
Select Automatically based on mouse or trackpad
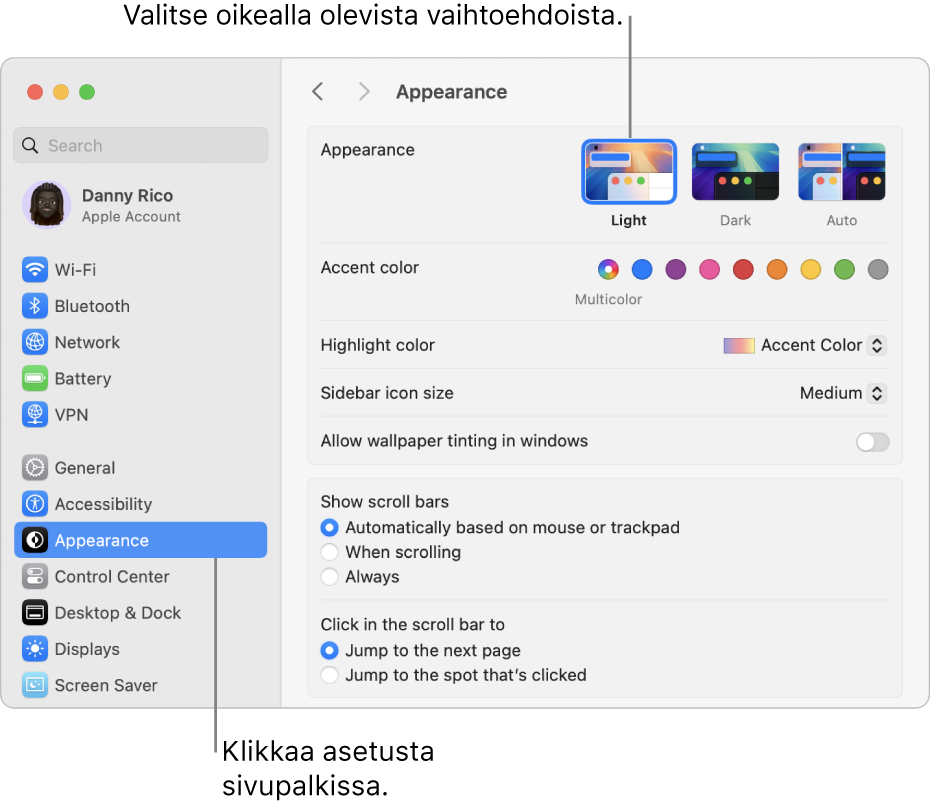(x=330, y=527)
